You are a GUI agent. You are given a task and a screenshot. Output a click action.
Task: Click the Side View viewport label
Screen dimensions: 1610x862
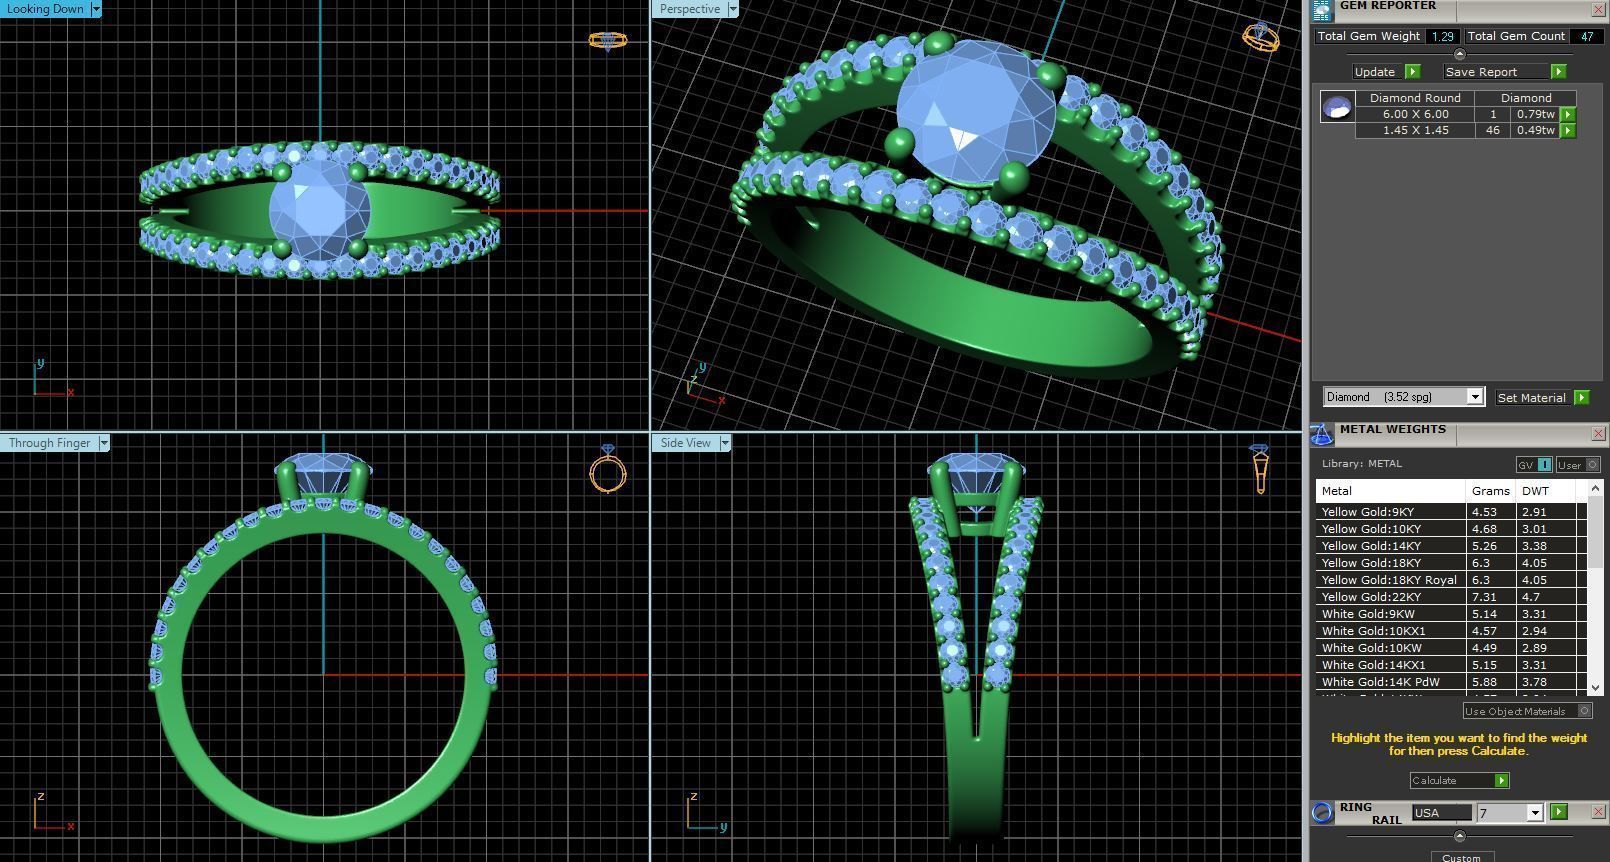686,443
